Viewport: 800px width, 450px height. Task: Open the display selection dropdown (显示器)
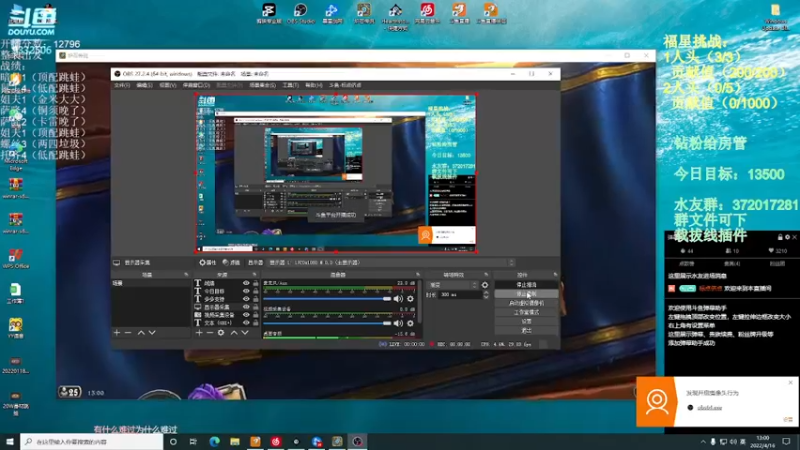click(x=391, y=262)
